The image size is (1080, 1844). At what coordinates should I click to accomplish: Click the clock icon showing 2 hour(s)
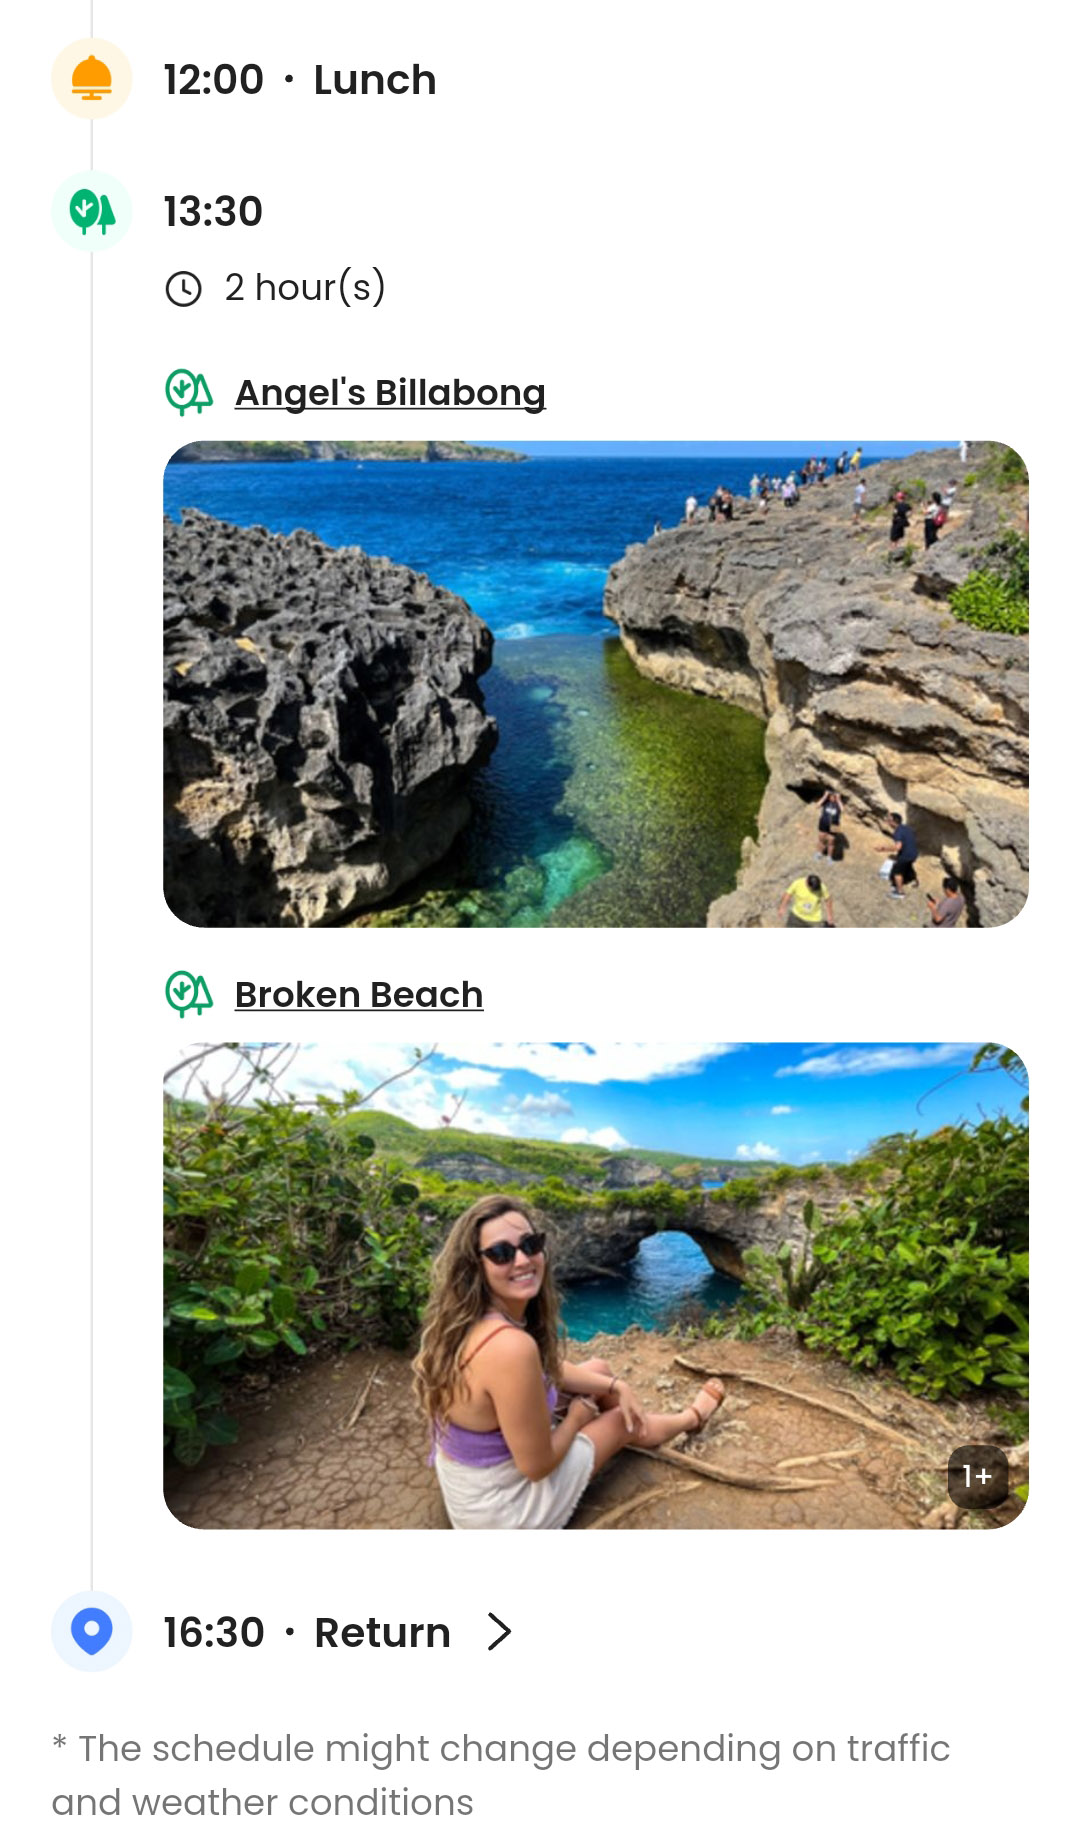click(186, 288)
